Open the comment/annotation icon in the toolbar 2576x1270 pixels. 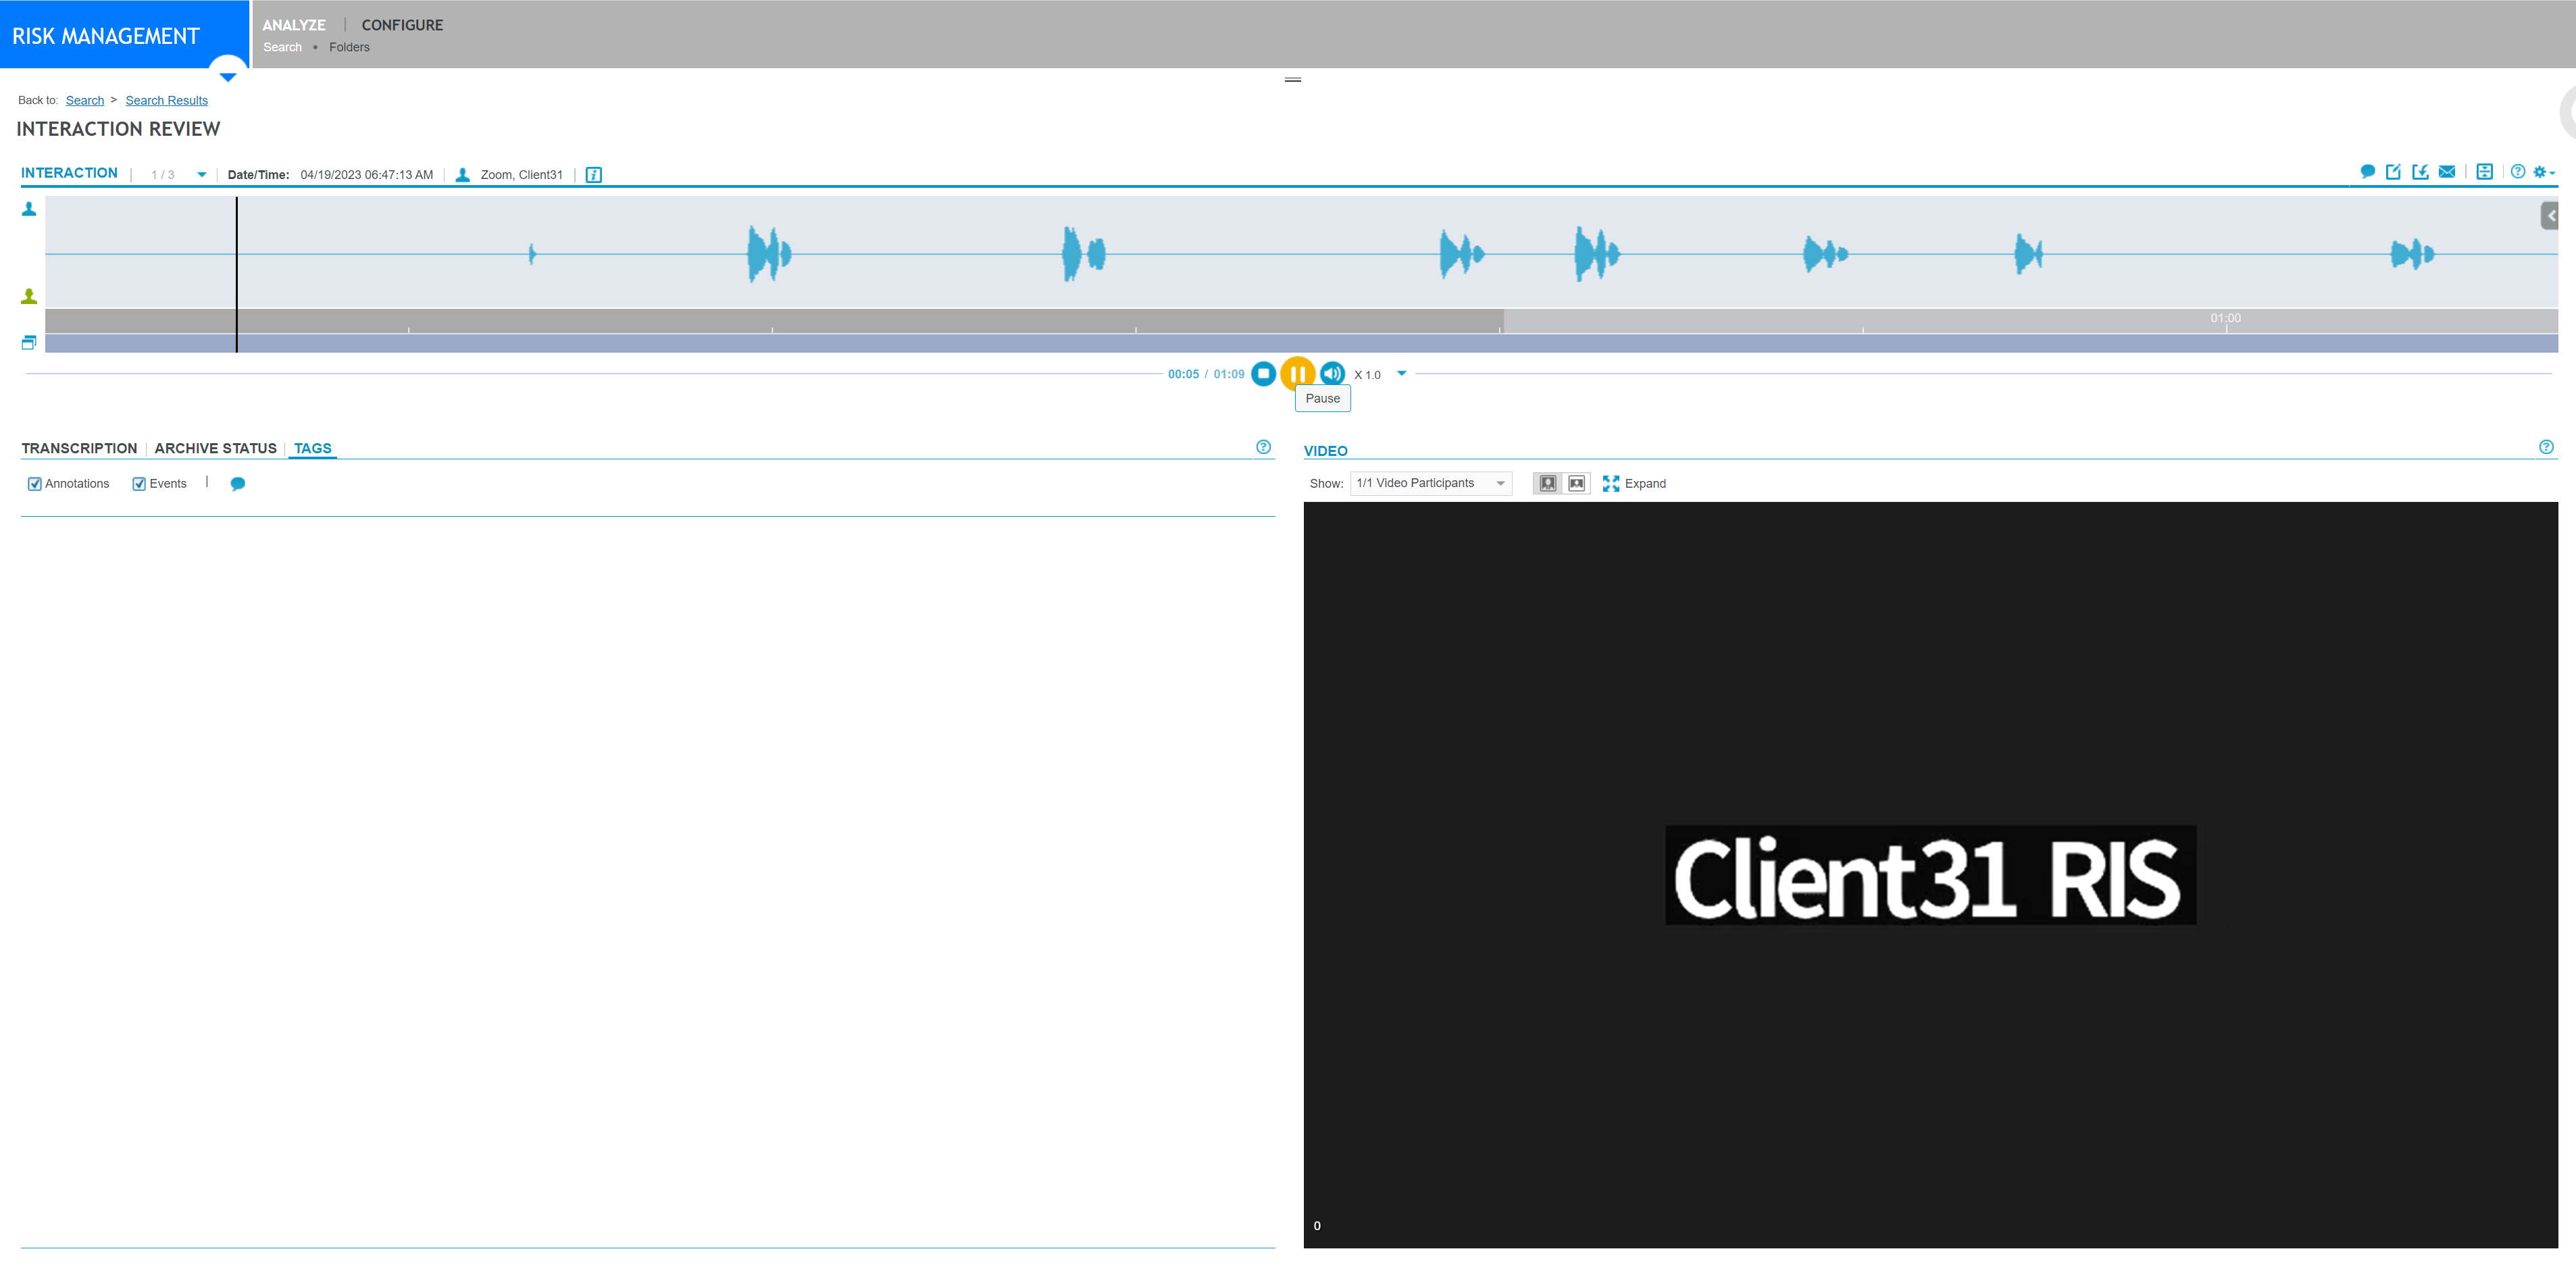coord(2367,171)
